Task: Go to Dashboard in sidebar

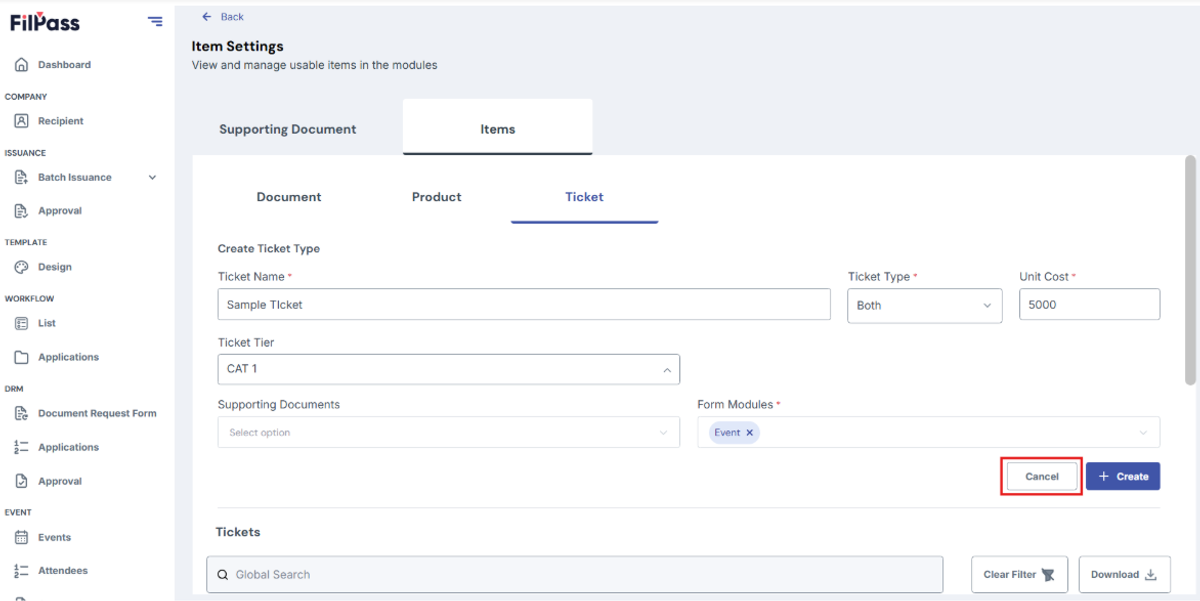Action: coord(64,65)
